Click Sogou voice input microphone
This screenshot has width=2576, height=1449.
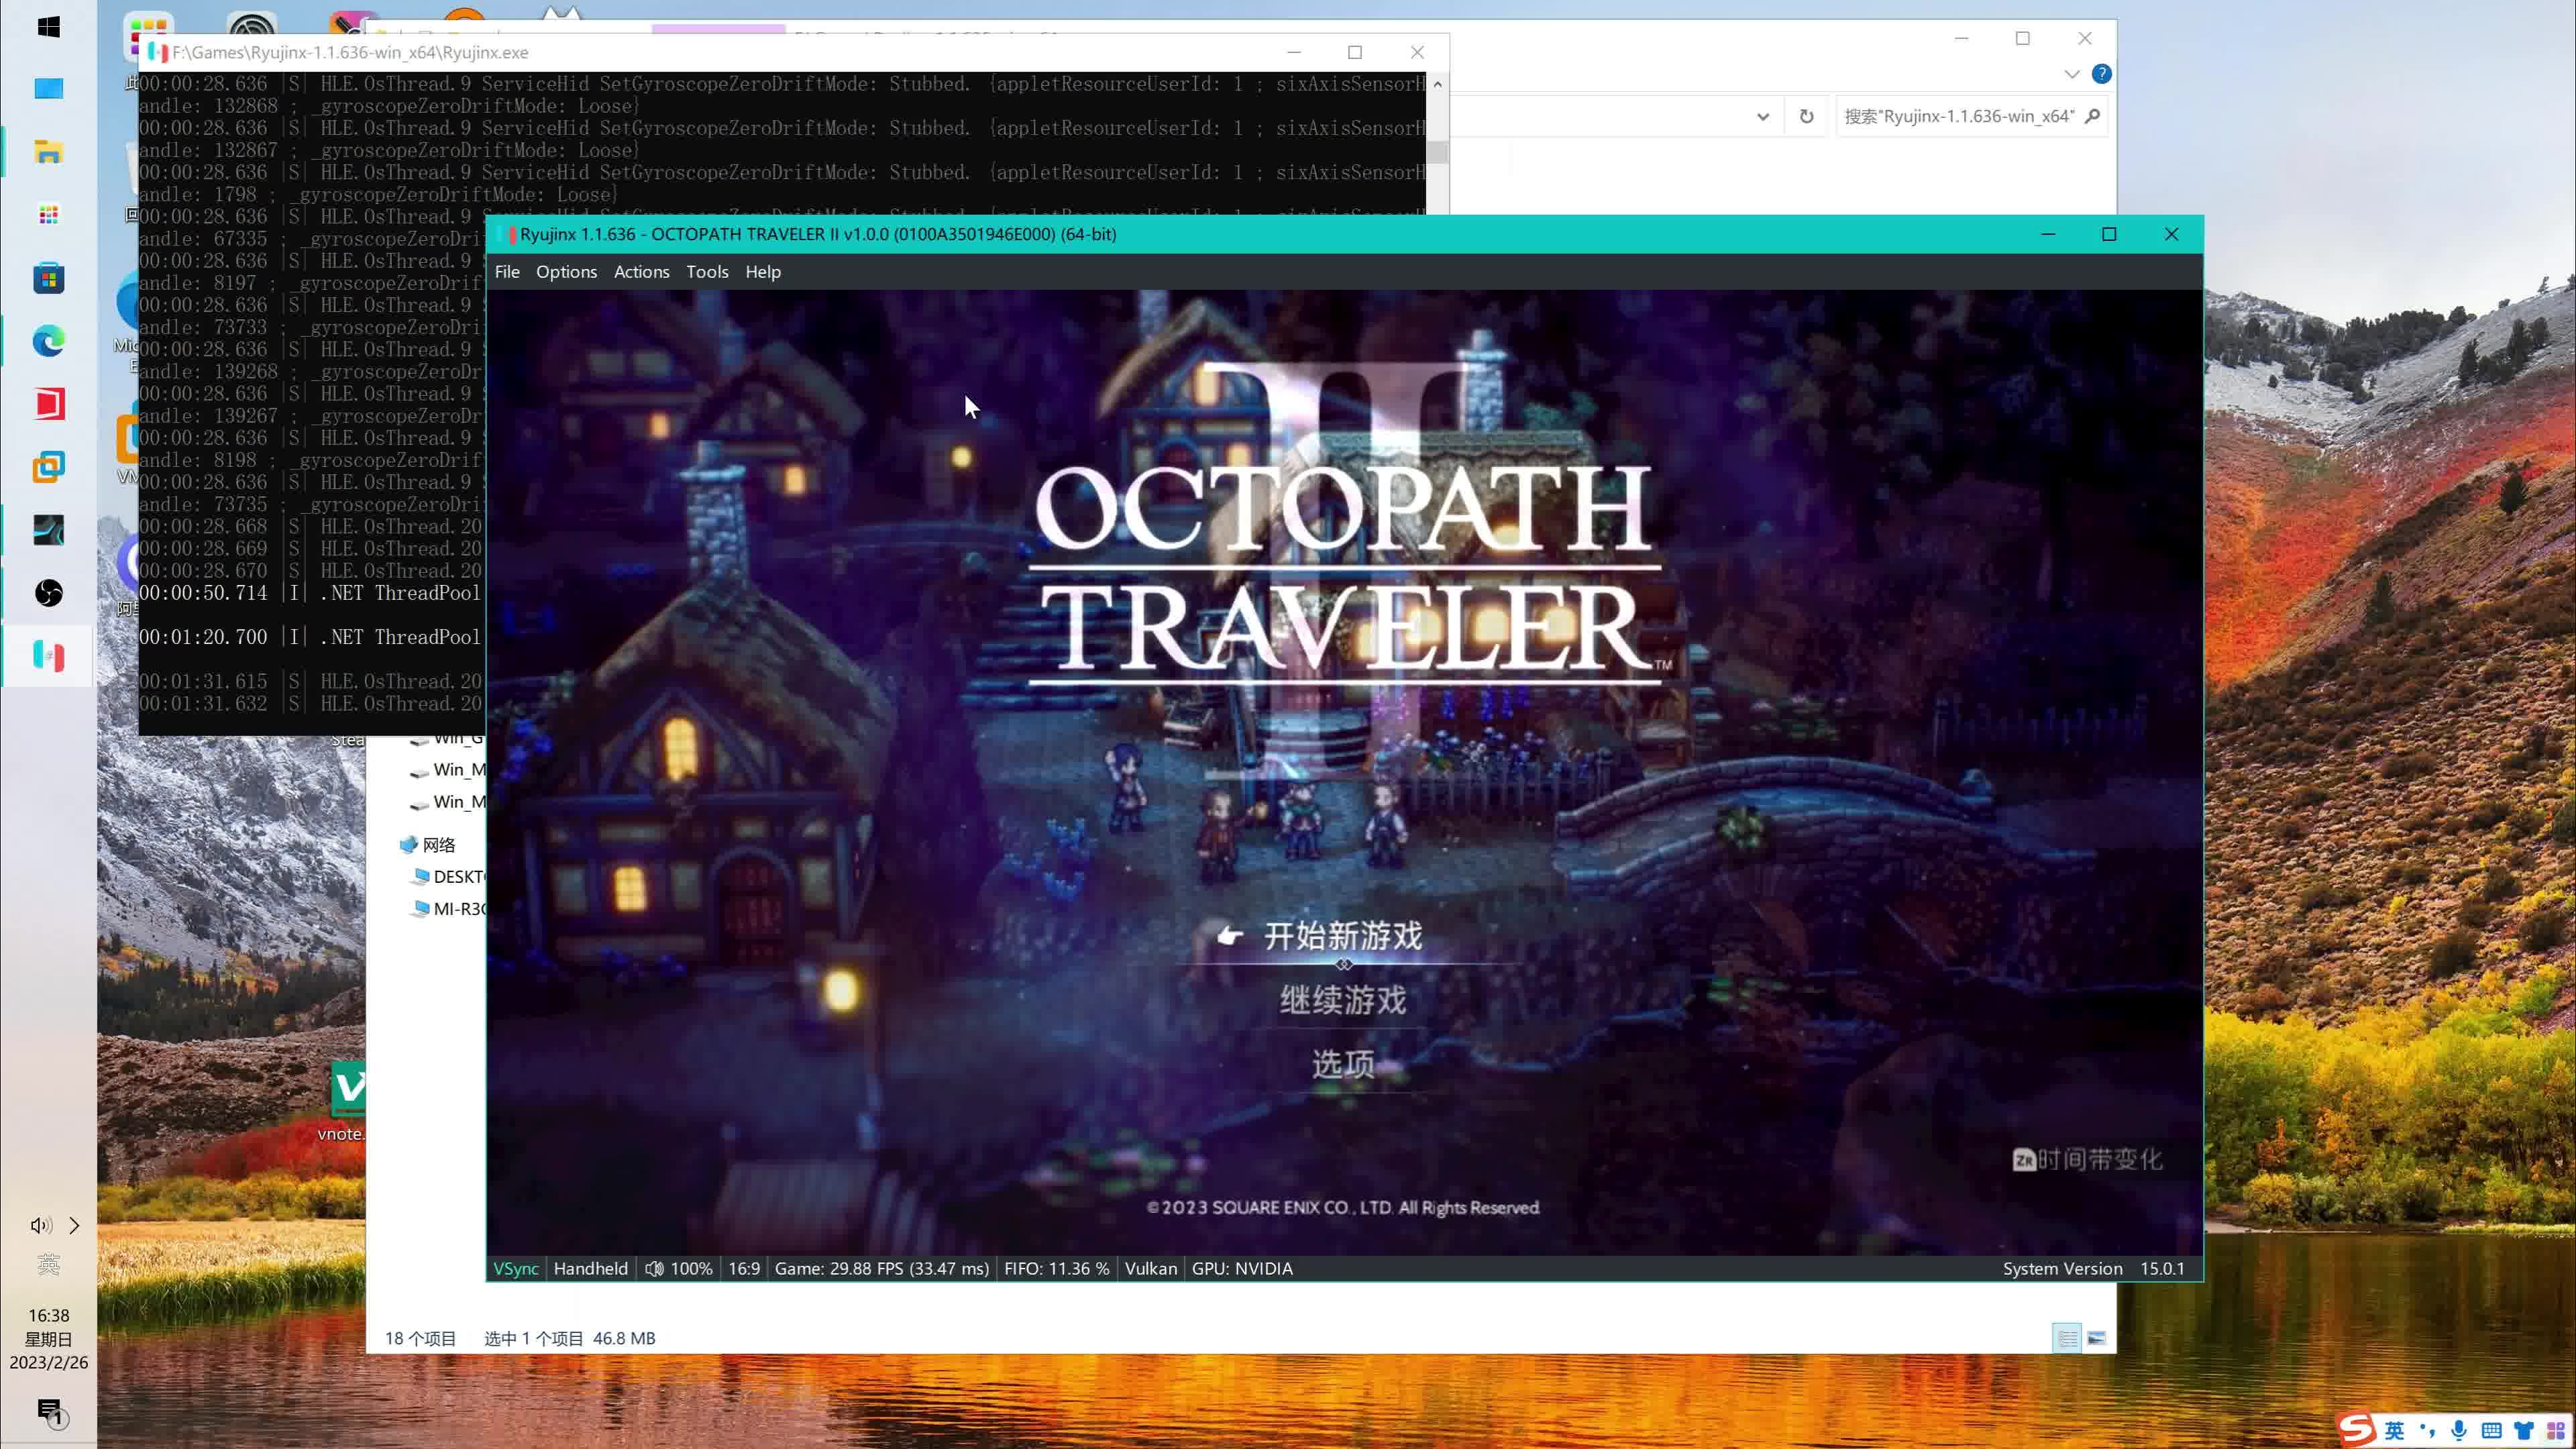coord(2459,1431)
